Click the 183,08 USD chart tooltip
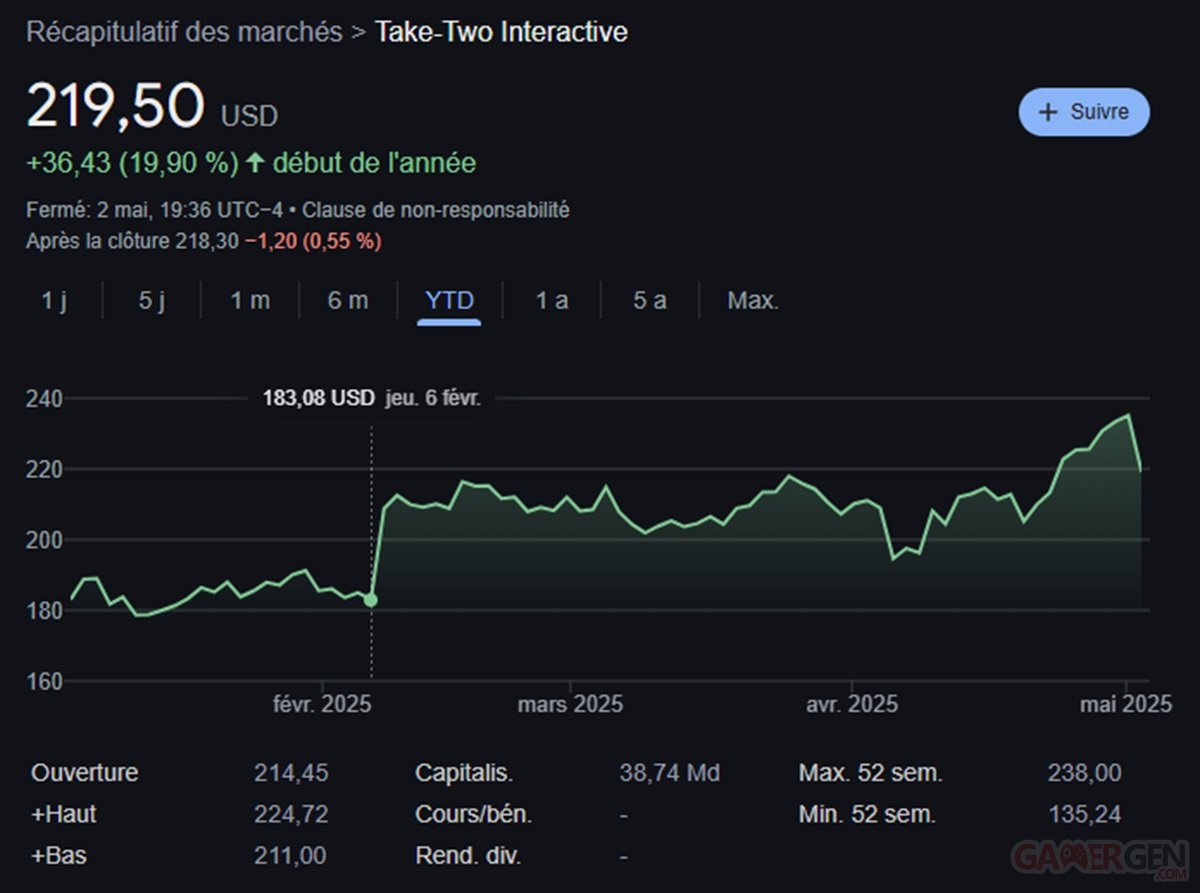Image resolution: width=1200 pixels, height=893 pixels. (x=371, y=398)
